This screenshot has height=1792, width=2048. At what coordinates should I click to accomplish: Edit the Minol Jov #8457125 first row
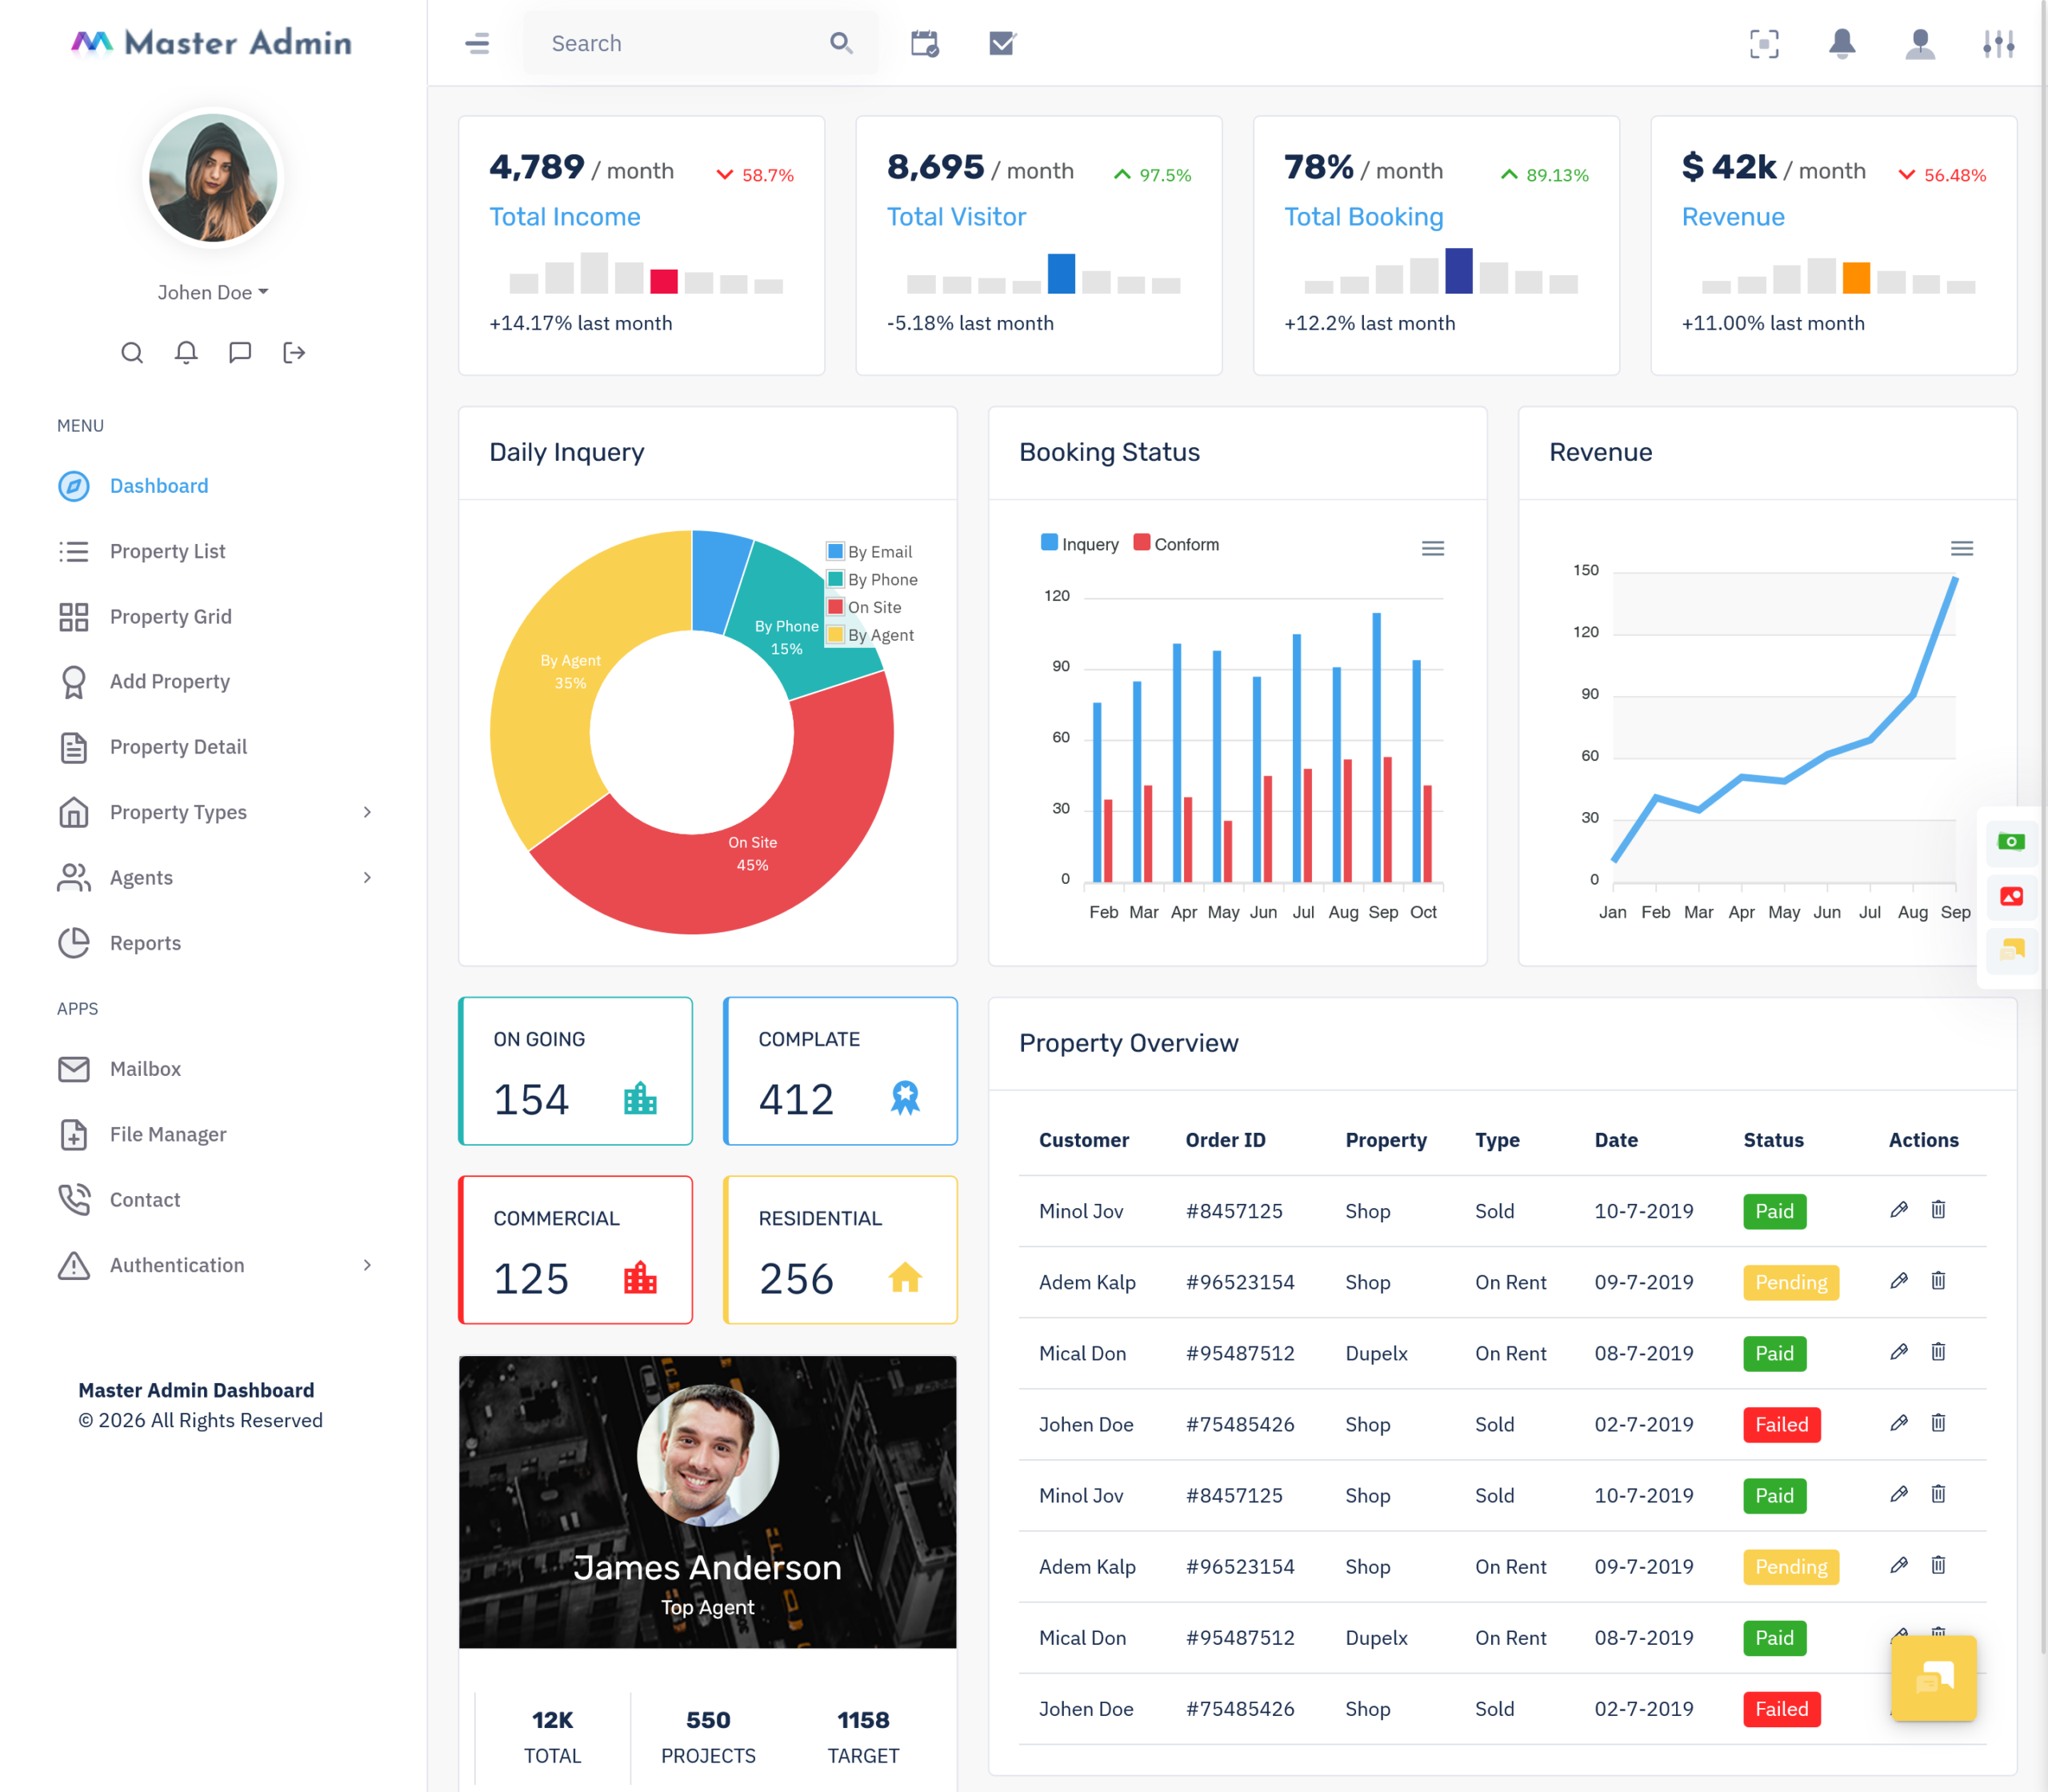(1899, 1210)
